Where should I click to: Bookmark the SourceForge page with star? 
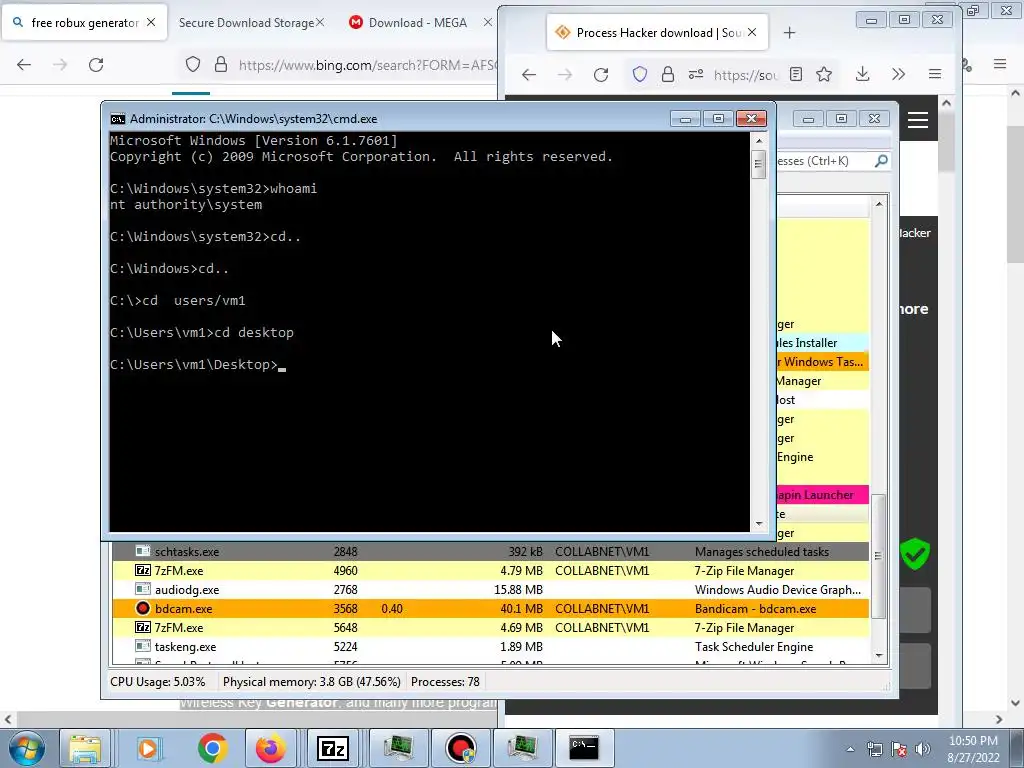click(824, 74)
